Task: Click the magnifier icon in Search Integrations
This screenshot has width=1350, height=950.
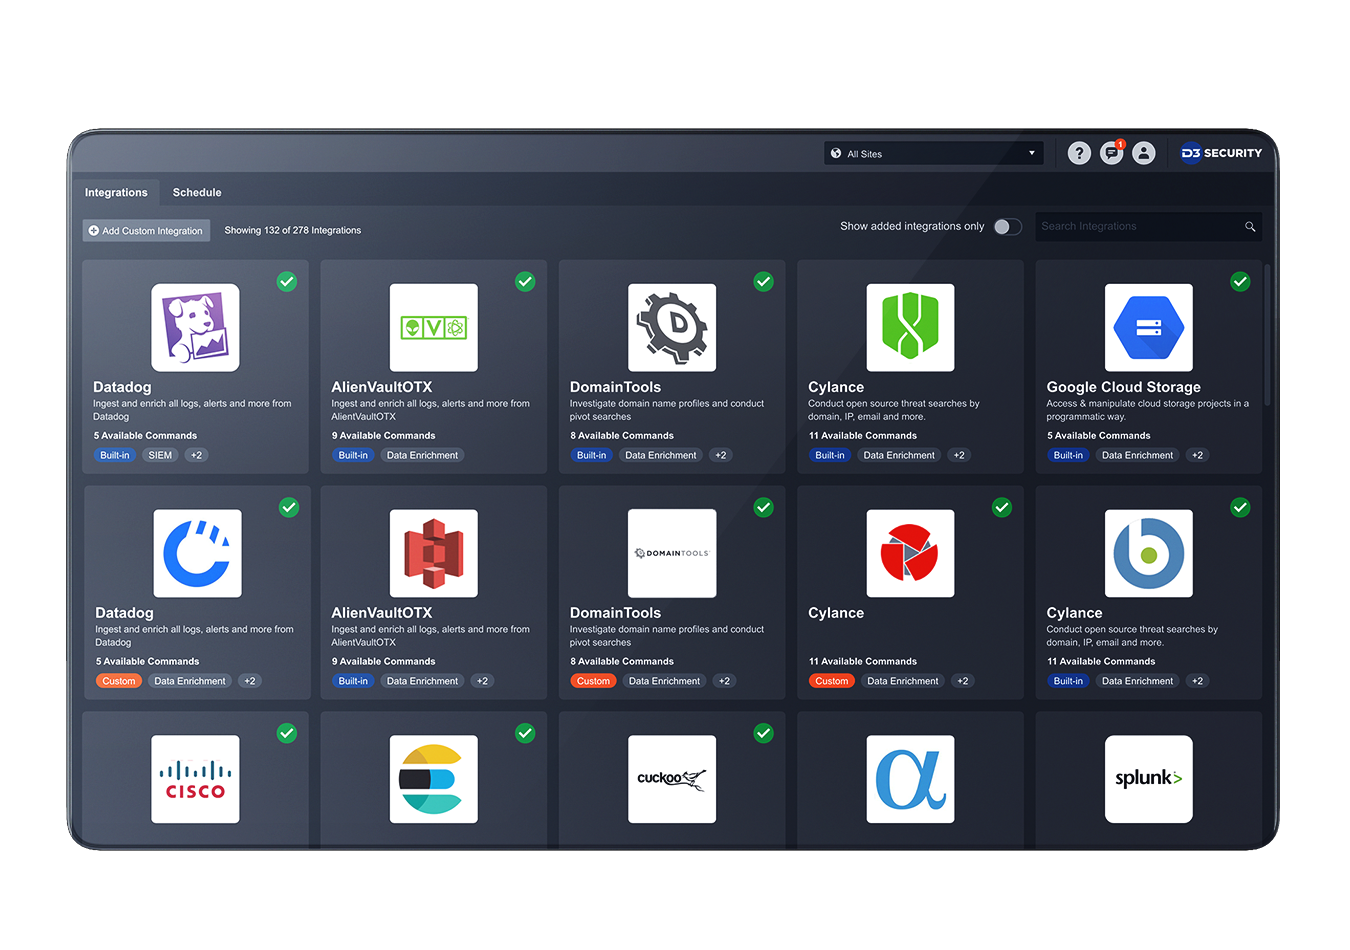Action: coord(1250,227)
